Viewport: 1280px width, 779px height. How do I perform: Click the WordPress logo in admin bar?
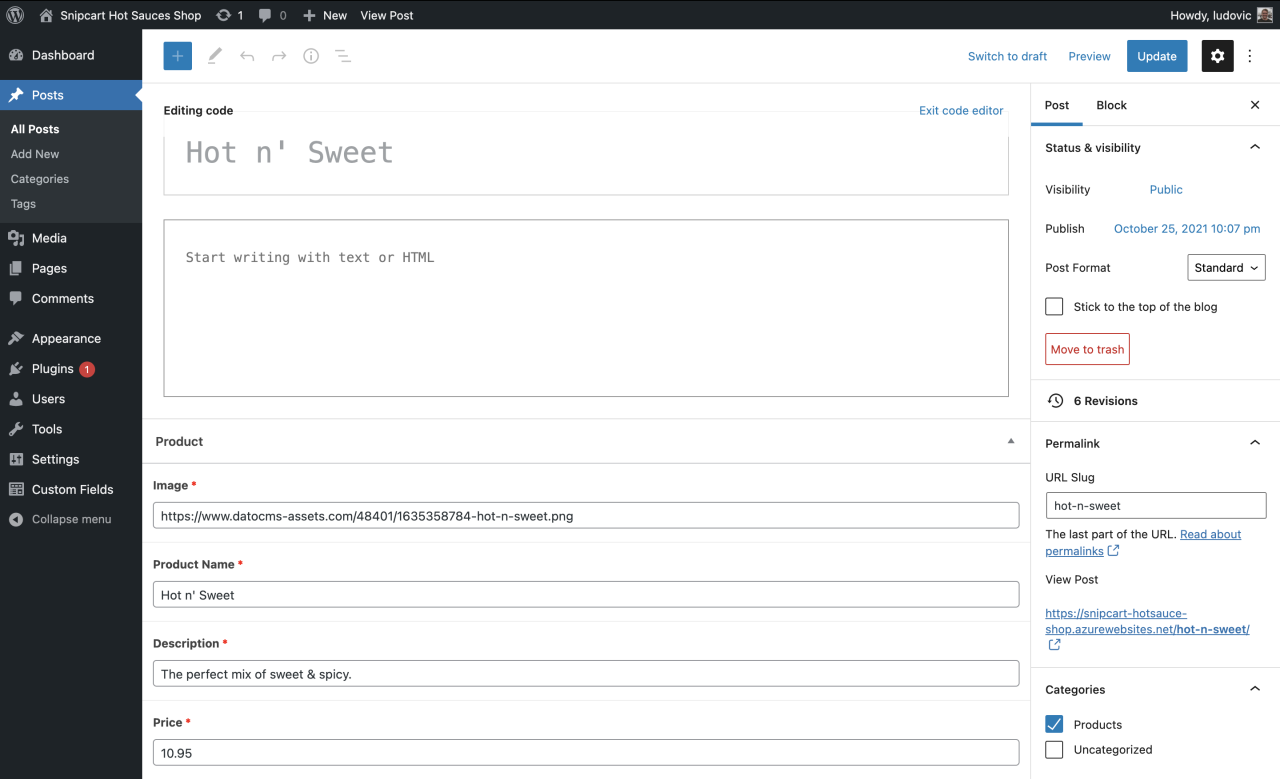tap(15, 15)
